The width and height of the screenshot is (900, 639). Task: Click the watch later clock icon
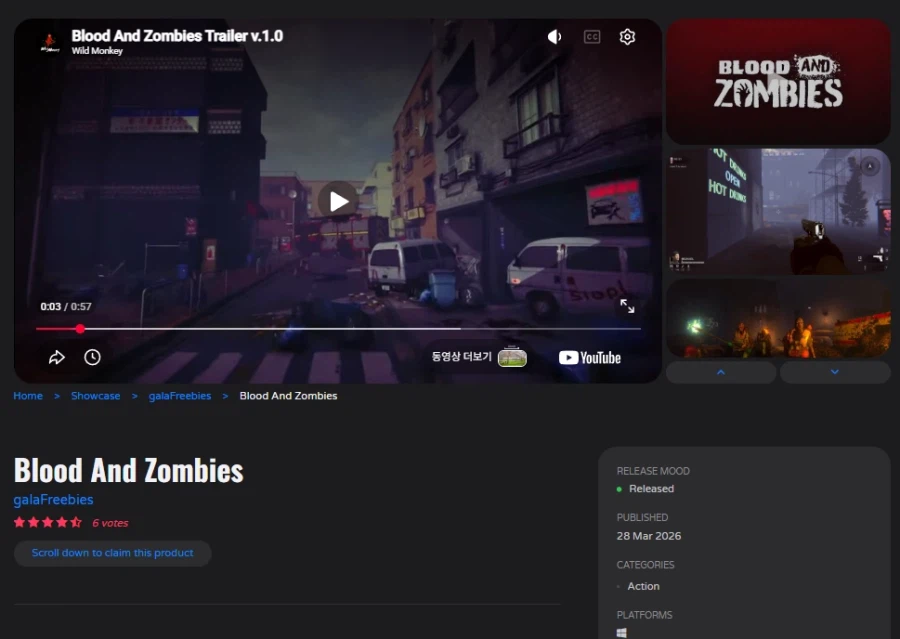click(91, 356)
